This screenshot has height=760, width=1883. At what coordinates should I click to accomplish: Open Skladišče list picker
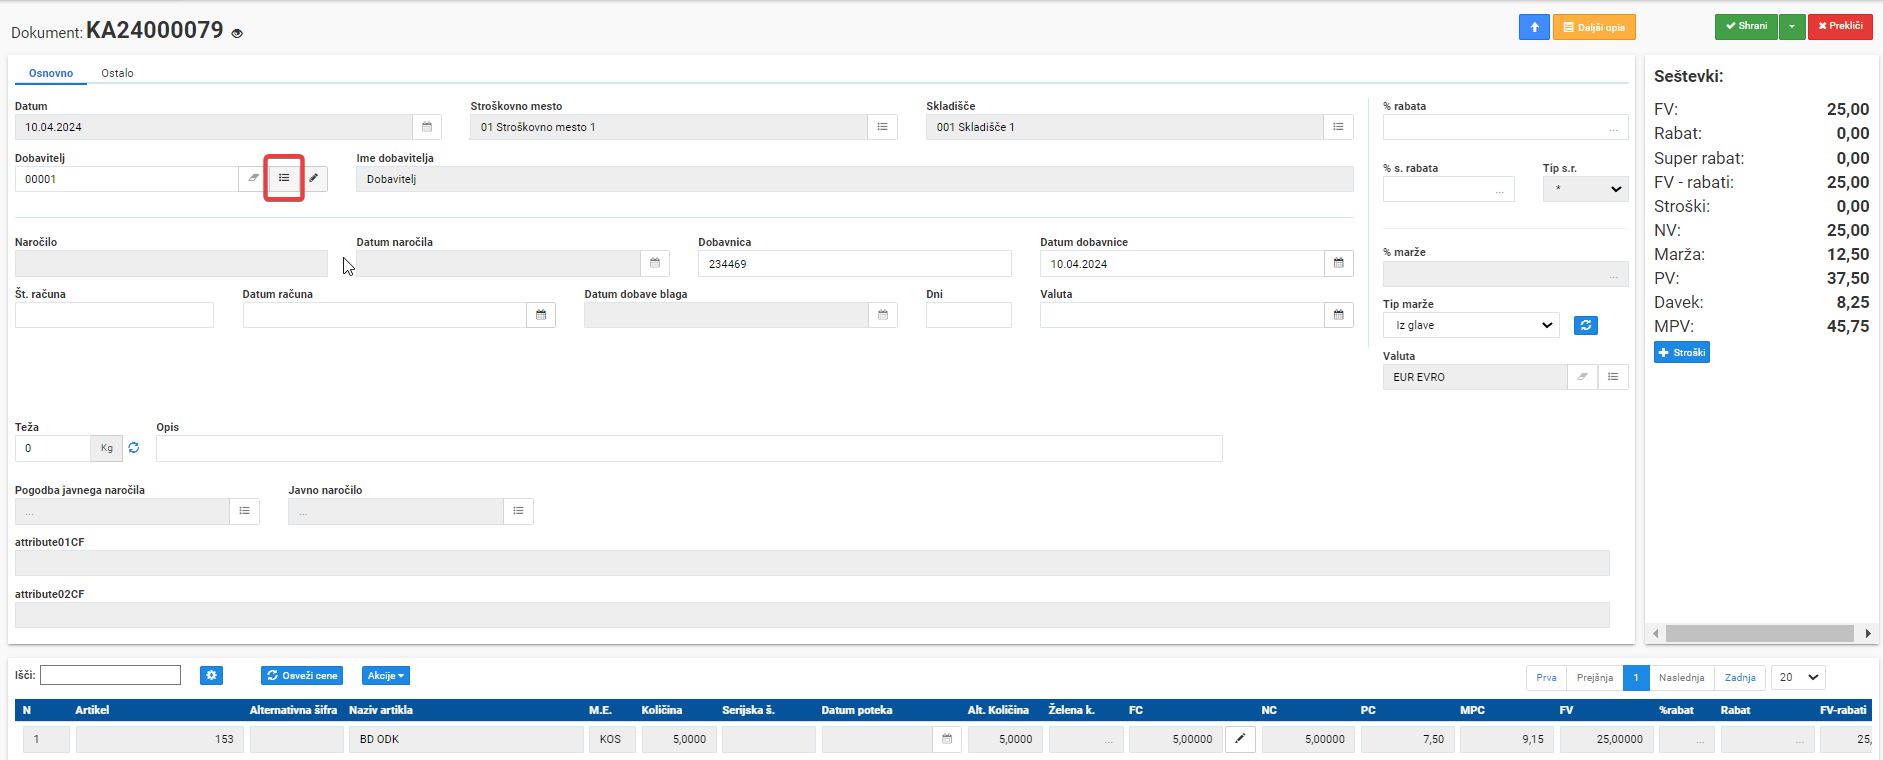[1338, 127]
